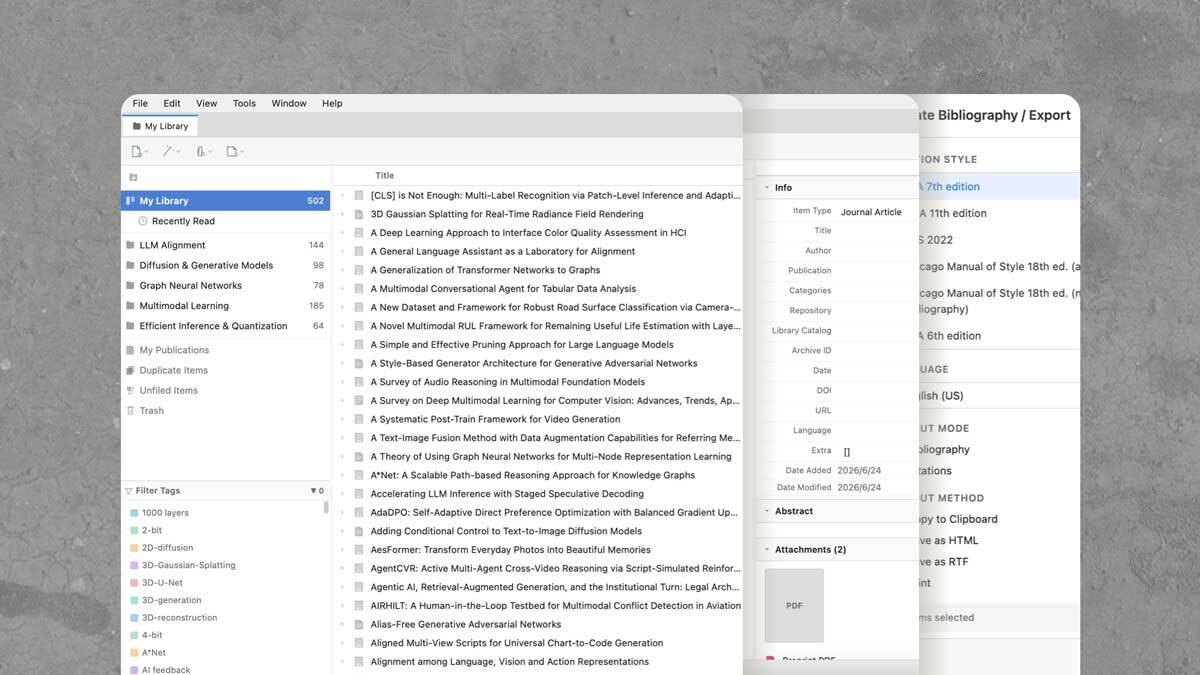Click the item icon of AgentCVR row
Screen dimensions: 1200x675
[x=359, y=568]
